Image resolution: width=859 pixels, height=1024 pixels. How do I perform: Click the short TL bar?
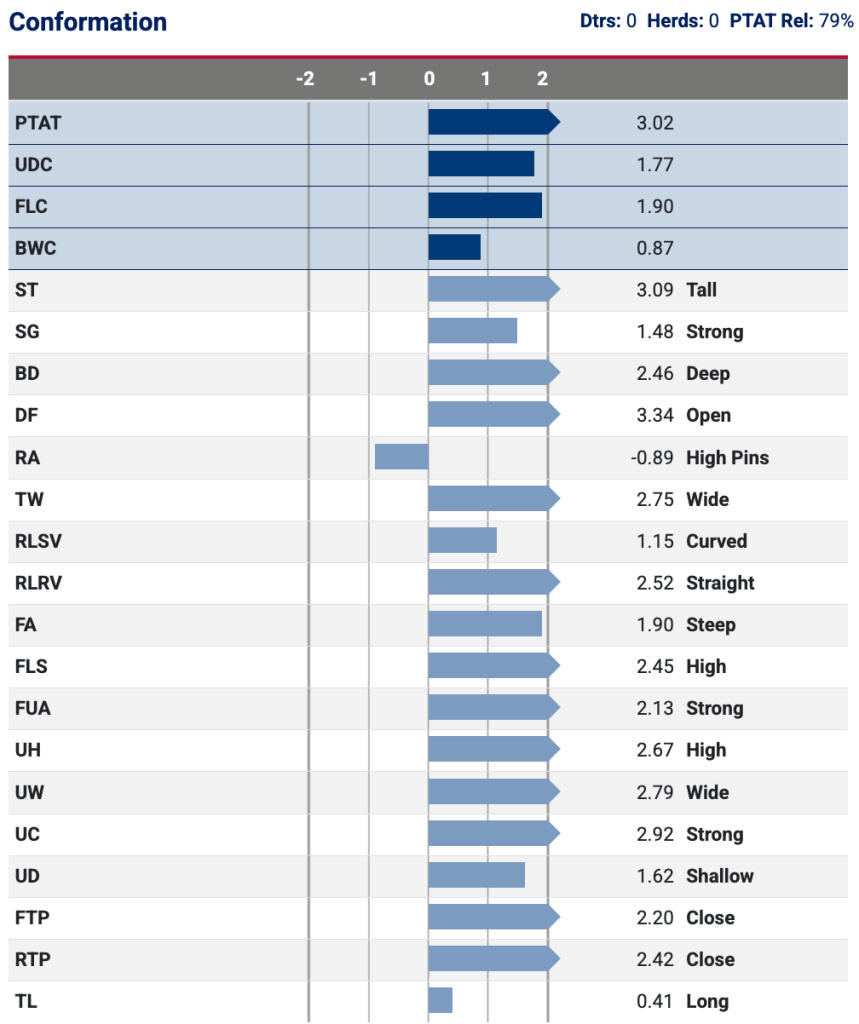point(440,1000)
